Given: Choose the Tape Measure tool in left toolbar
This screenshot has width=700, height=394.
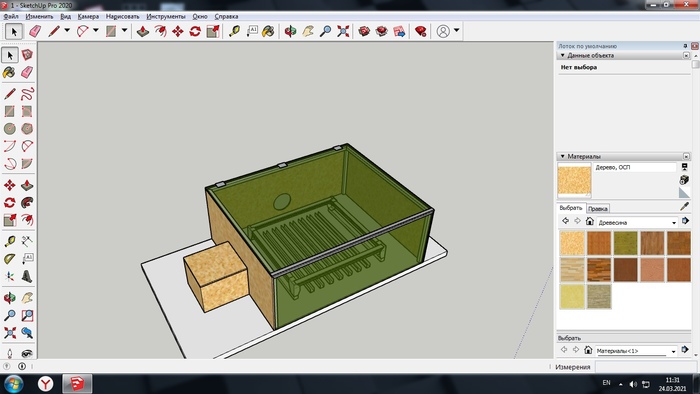Looking at the screenshot, I should [x=9, y=241].
